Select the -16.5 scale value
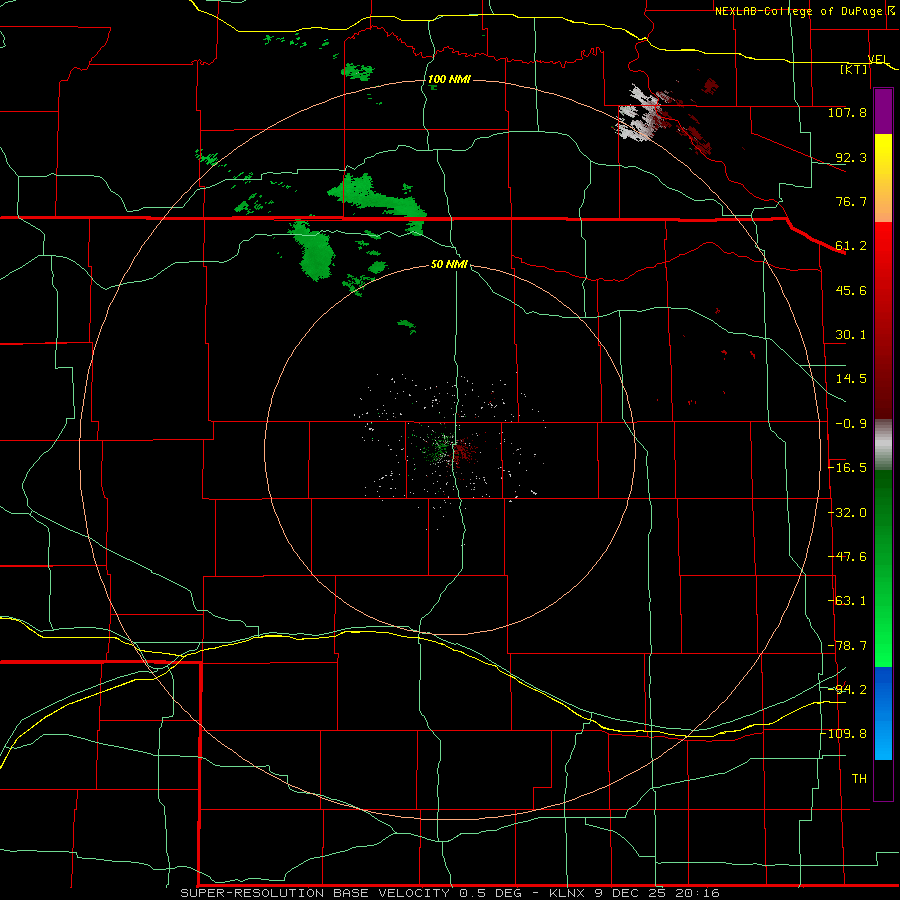Viewport: 900px width, 900px height. (847, 468)
